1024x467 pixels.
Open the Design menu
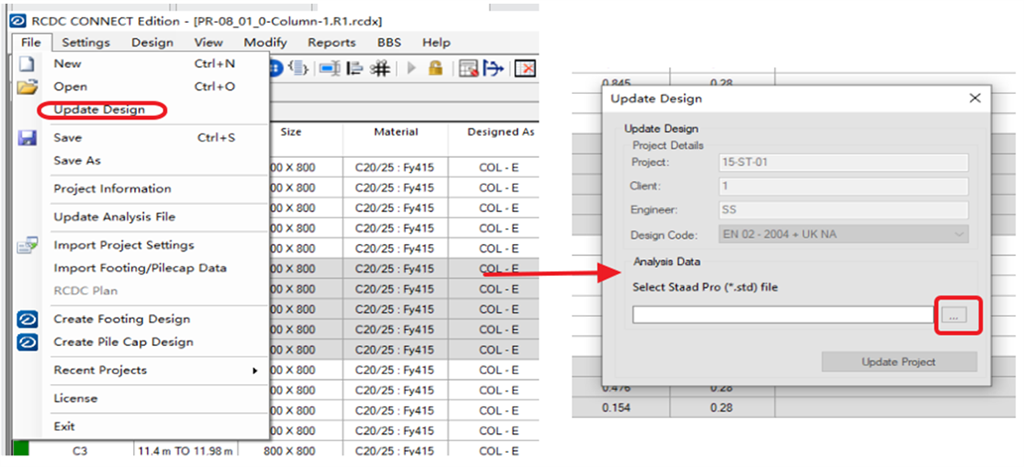pyautogui.click(x=152, y=42)
